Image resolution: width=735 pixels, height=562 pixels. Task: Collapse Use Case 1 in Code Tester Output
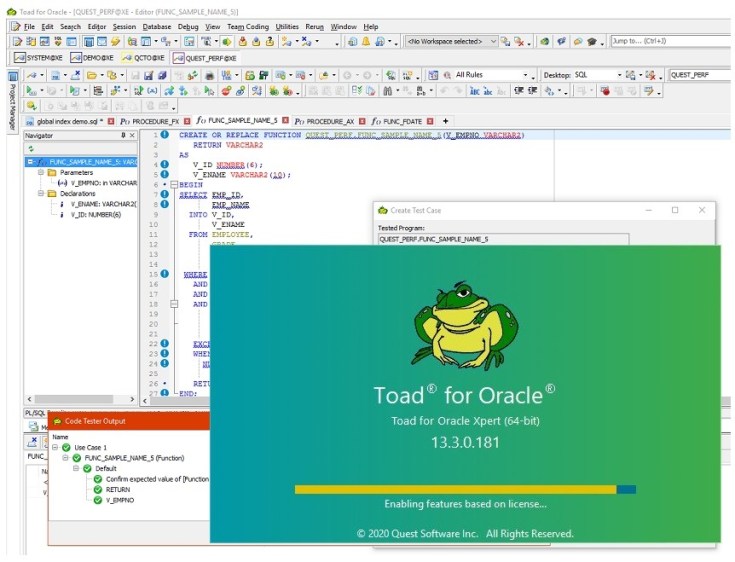tap(55, 447)
